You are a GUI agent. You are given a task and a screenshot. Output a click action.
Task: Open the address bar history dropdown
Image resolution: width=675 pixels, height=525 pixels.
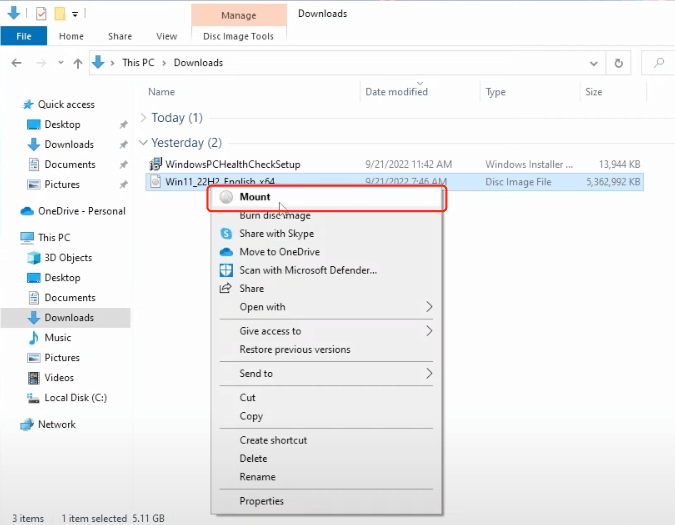coord(594,63)
